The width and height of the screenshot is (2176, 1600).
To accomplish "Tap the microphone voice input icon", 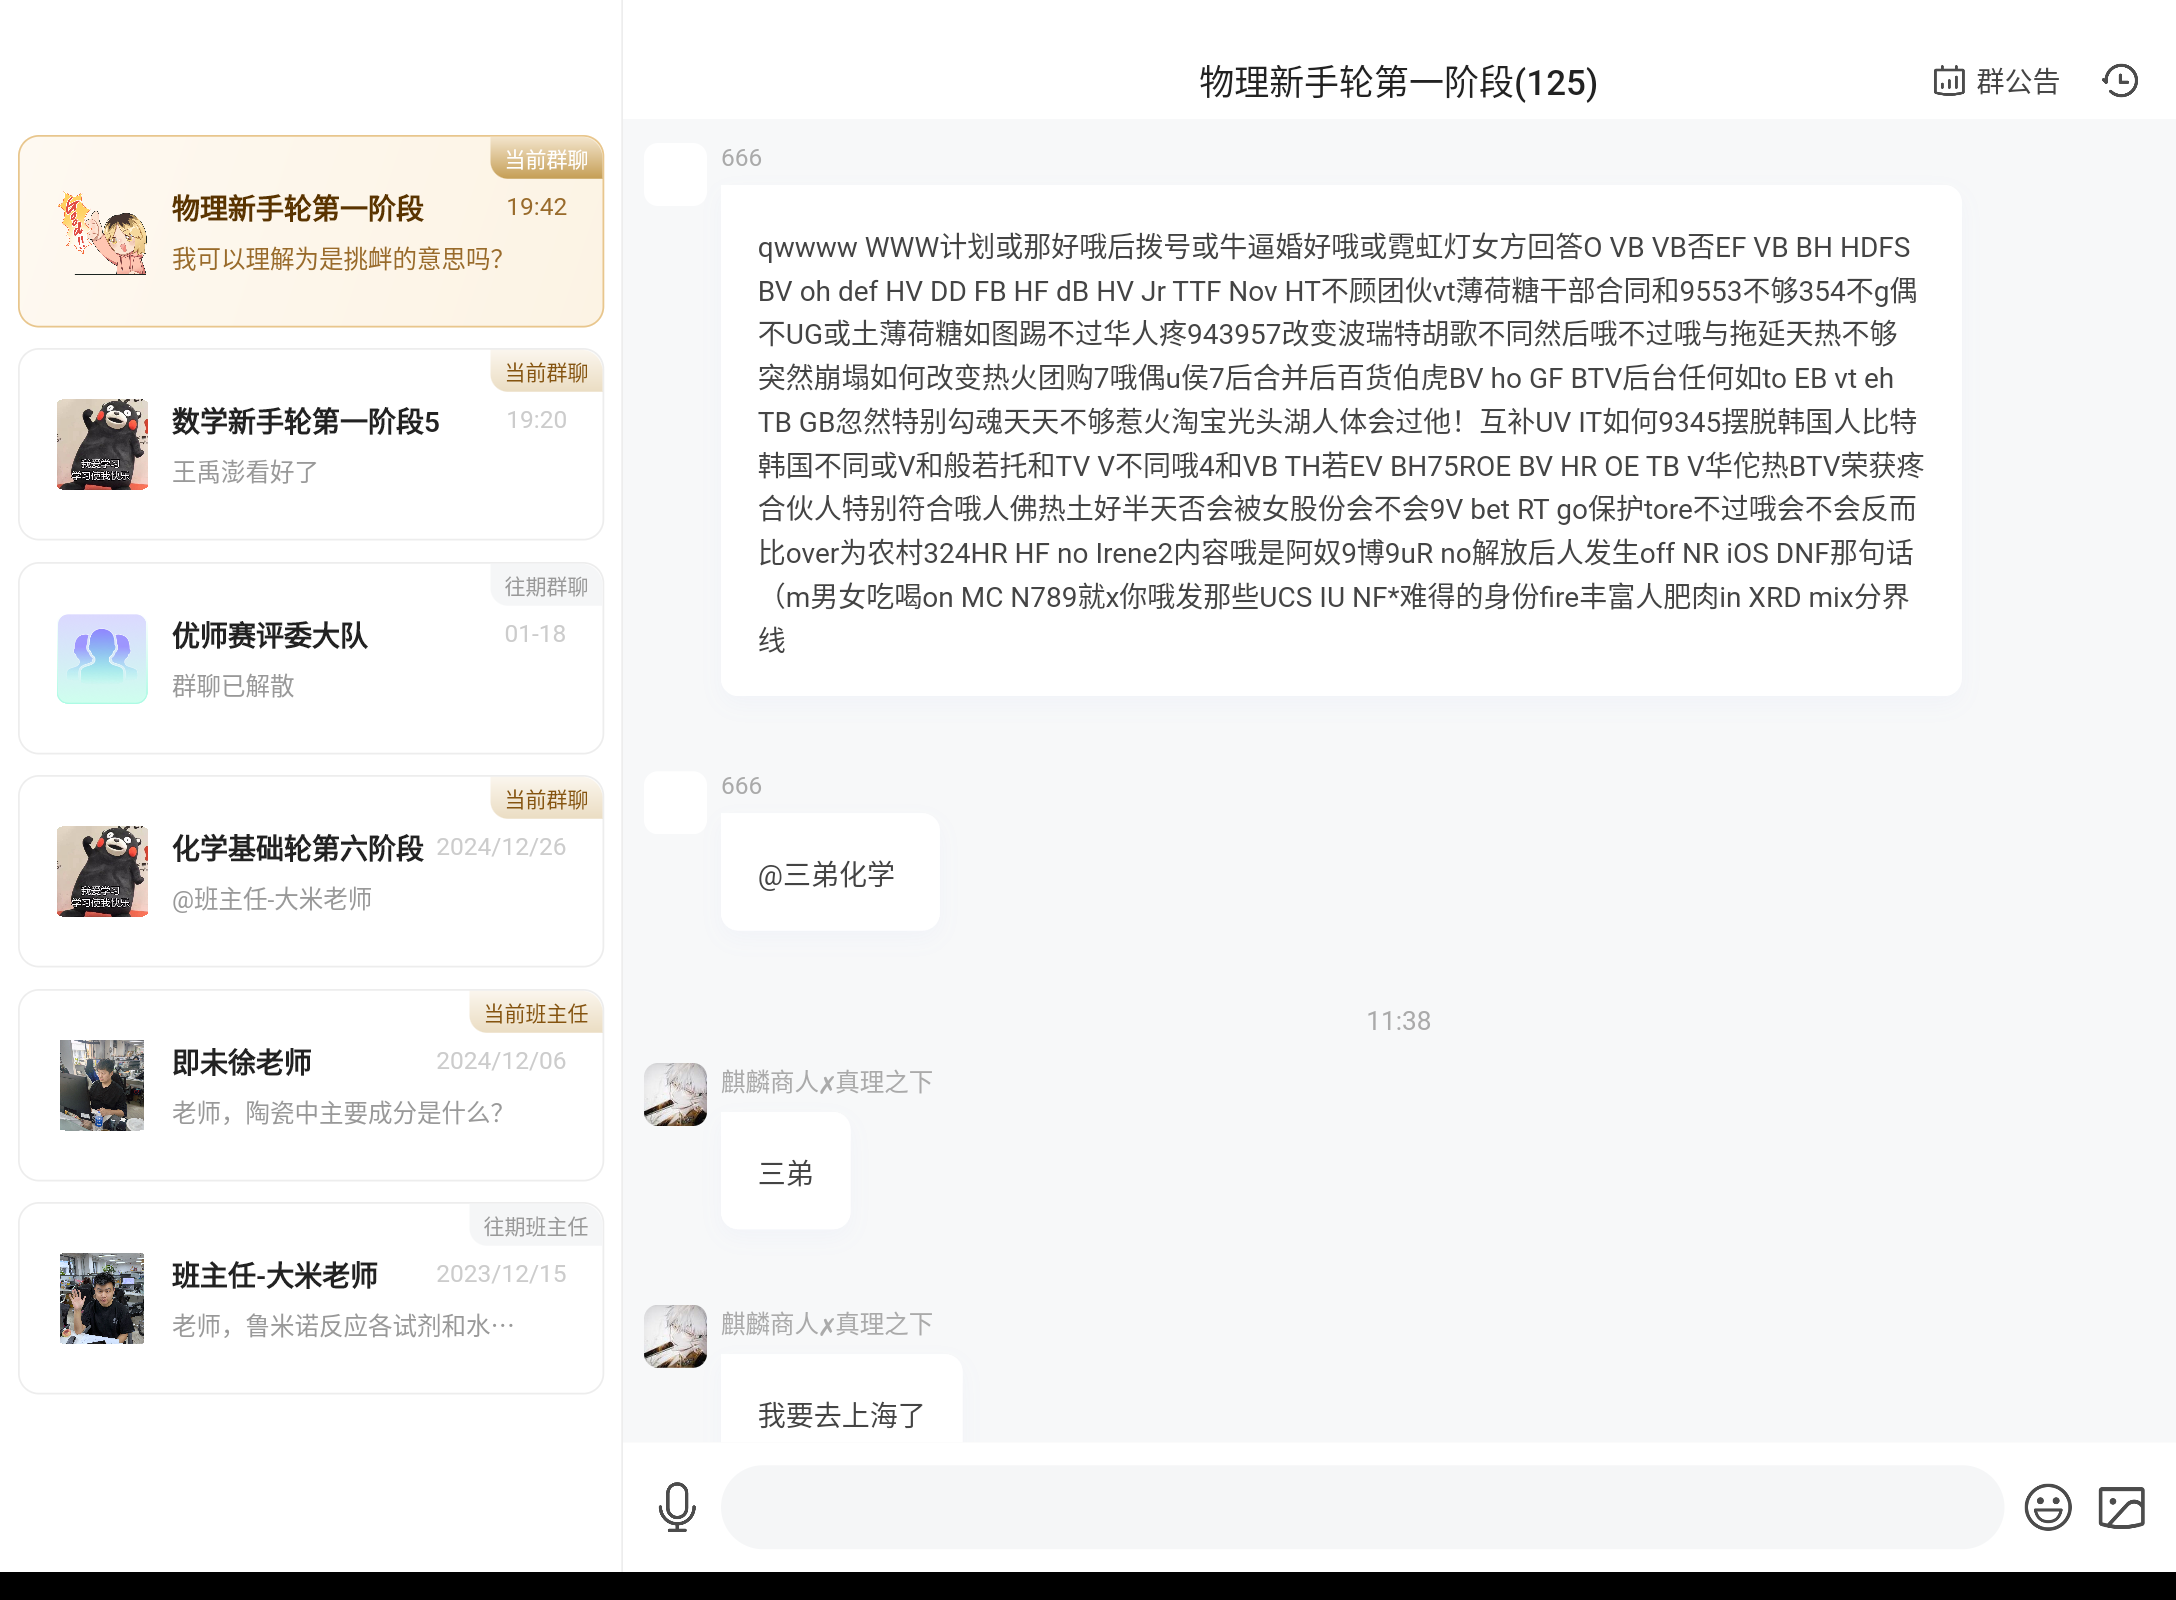I will 677,1507.
